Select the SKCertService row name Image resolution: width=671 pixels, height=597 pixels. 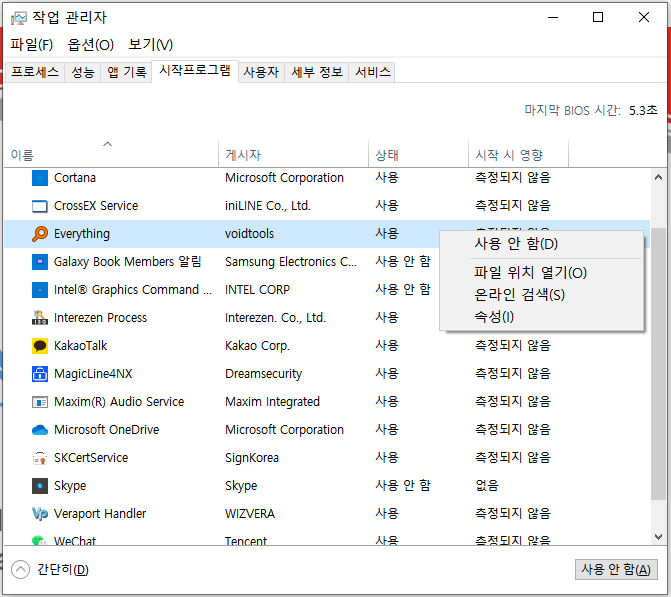coord(91,458)
